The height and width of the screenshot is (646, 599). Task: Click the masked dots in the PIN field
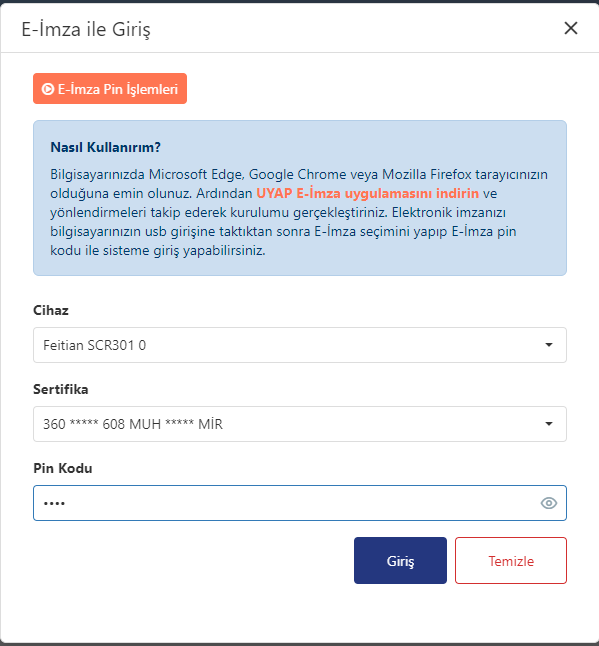[54, 503]
